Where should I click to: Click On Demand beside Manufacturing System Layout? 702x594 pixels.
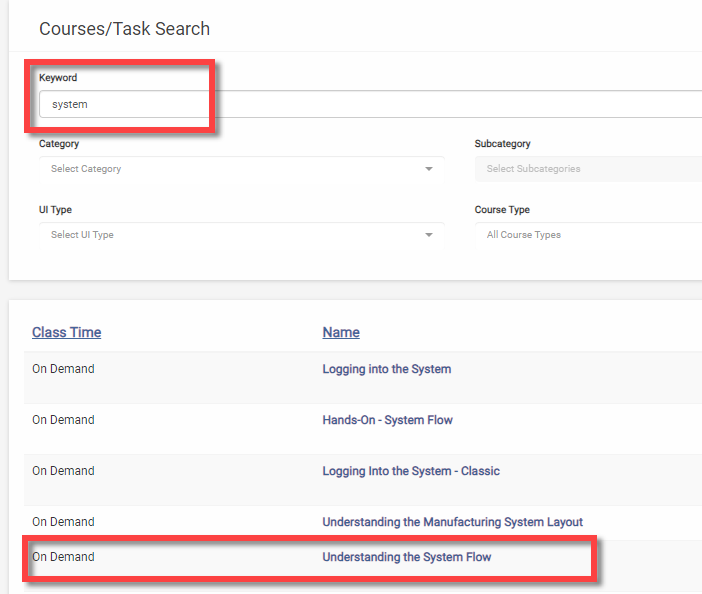tap(63, 522)
